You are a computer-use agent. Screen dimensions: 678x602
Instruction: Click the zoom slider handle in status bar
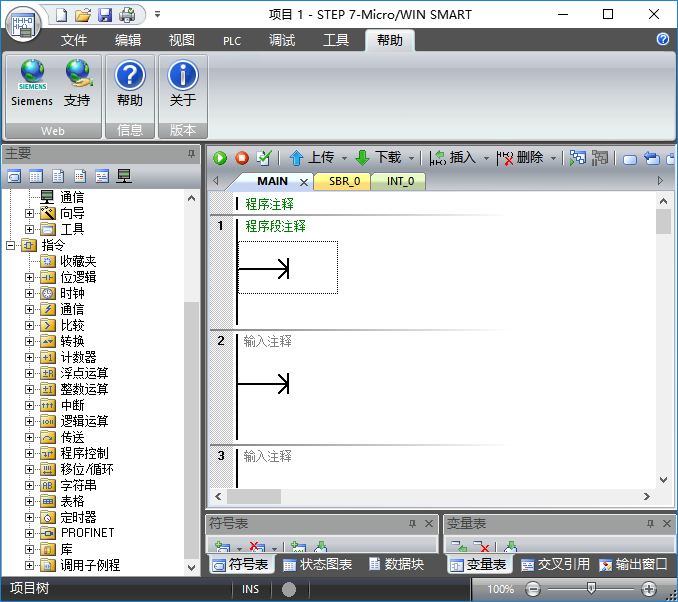click(591, 588)
